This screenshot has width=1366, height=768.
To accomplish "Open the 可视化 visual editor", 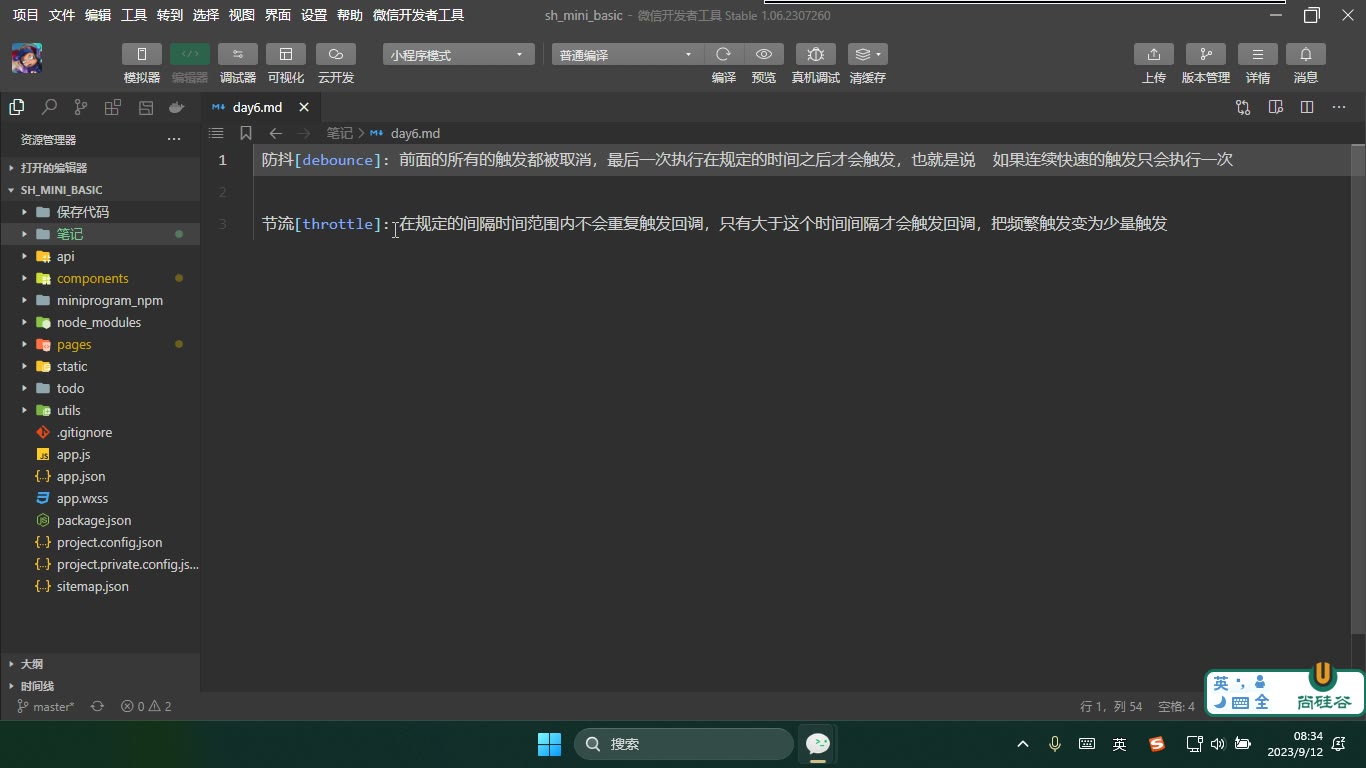I will point(286,54).
